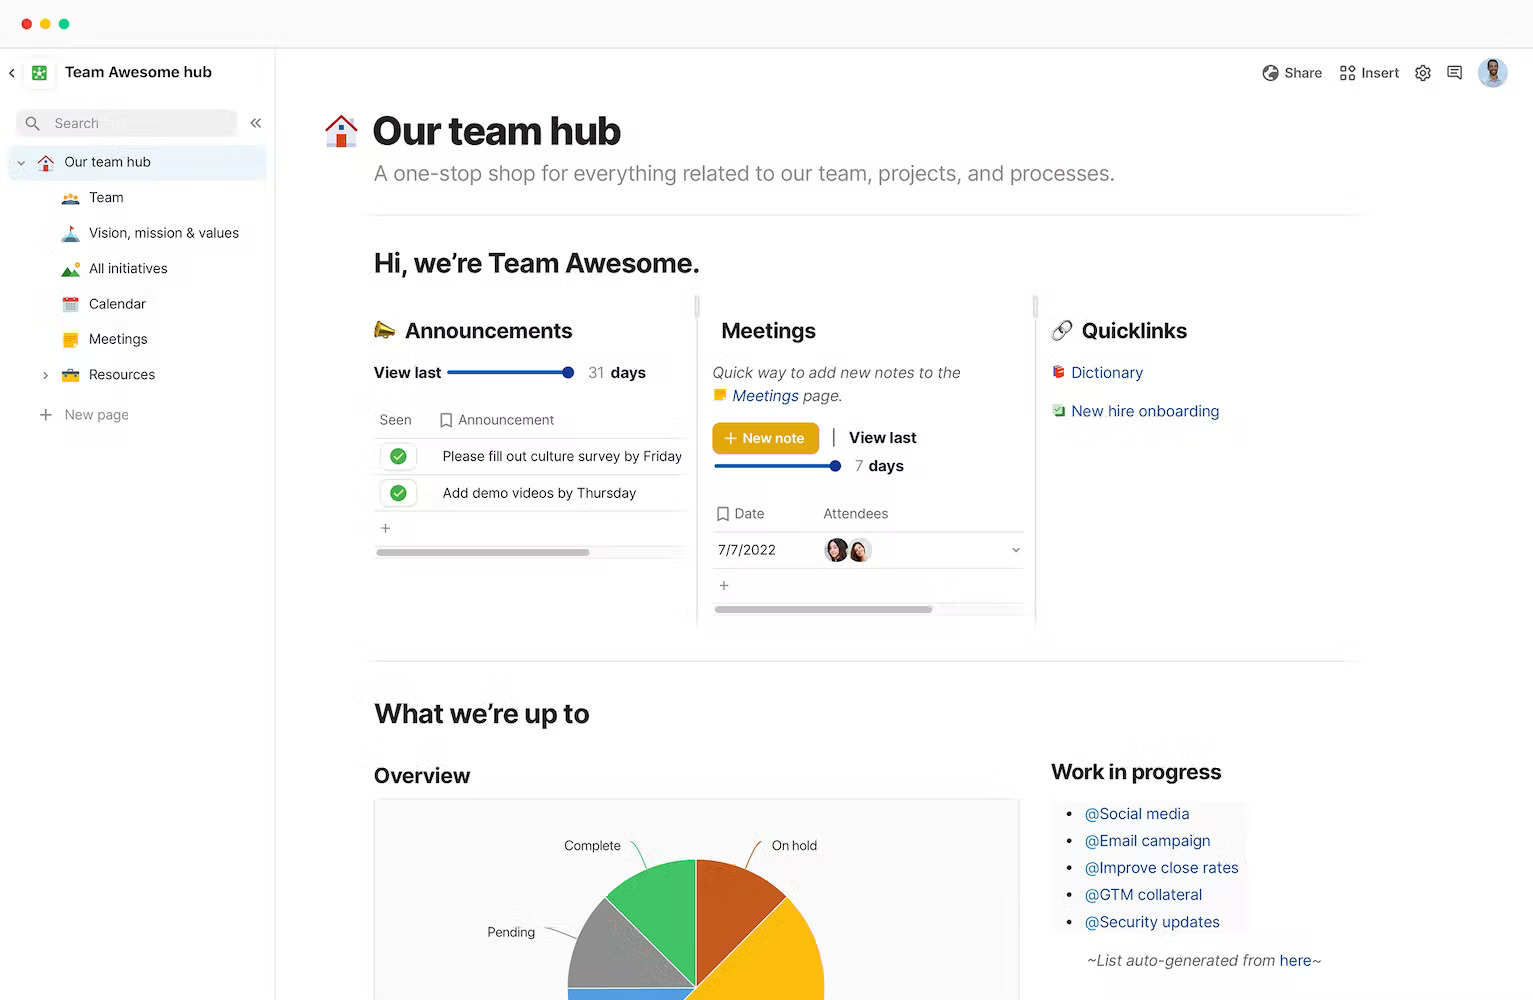Select the Vision, mission & values page
The image size is (1533, 1000).
(163, 233)
